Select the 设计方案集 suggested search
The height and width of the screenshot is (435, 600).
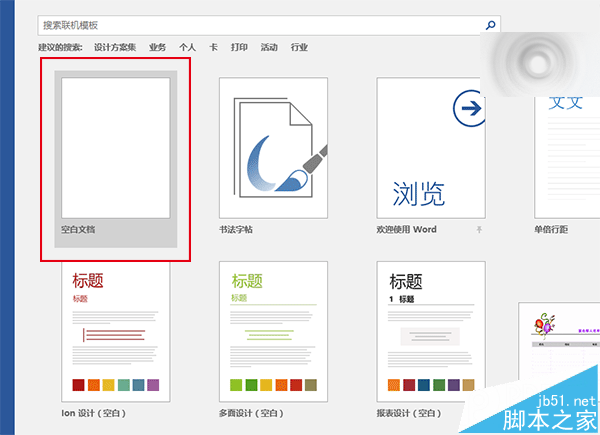[115, 47]
